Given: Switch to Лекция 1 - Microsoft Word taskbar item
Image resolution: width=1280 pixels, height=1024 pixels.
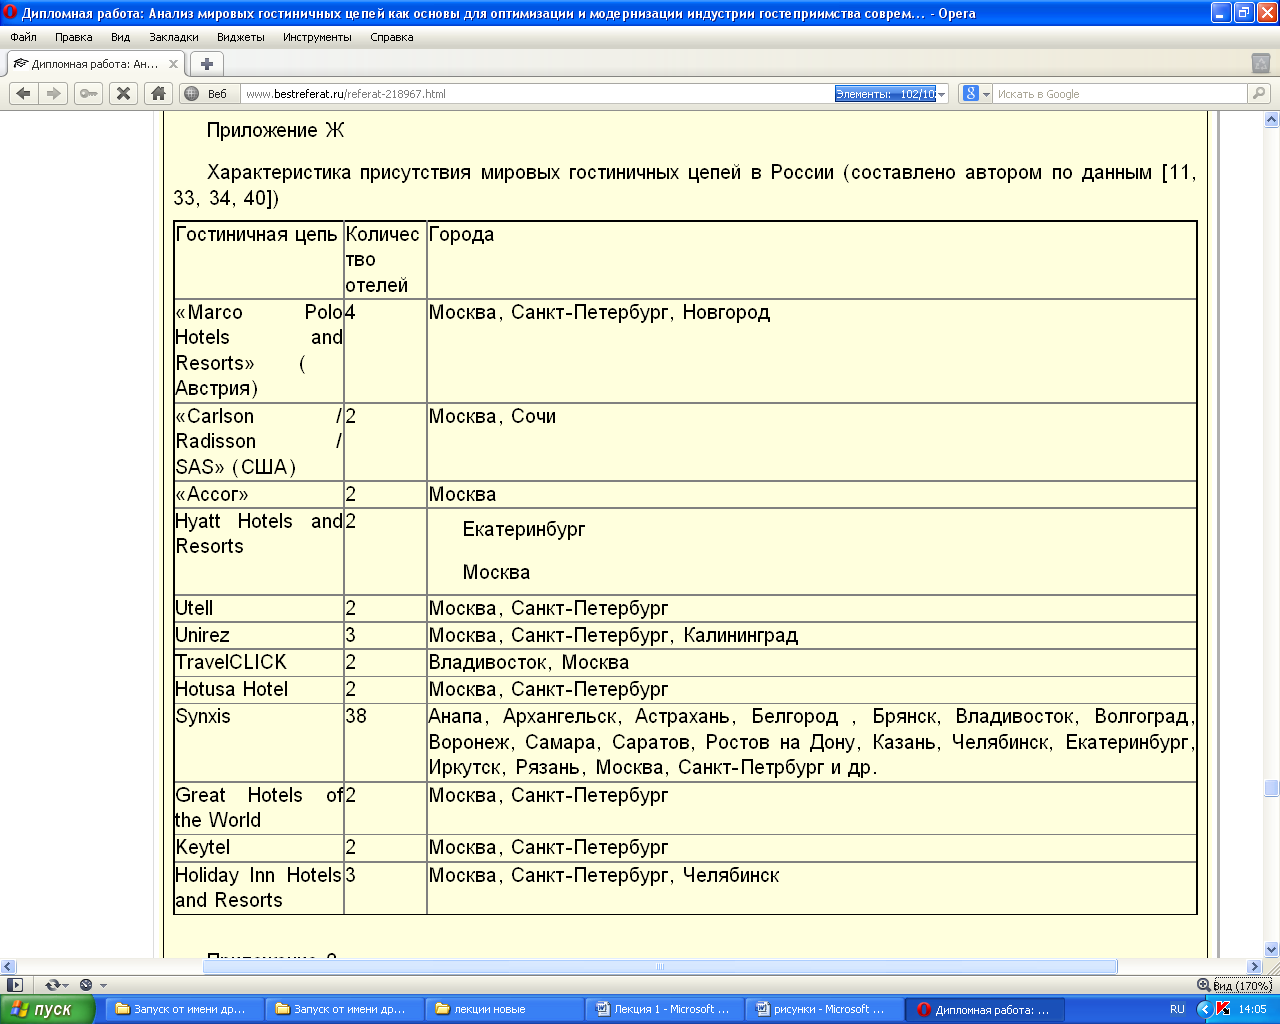Looking at the screenshot, I should tap(664, 1009).
